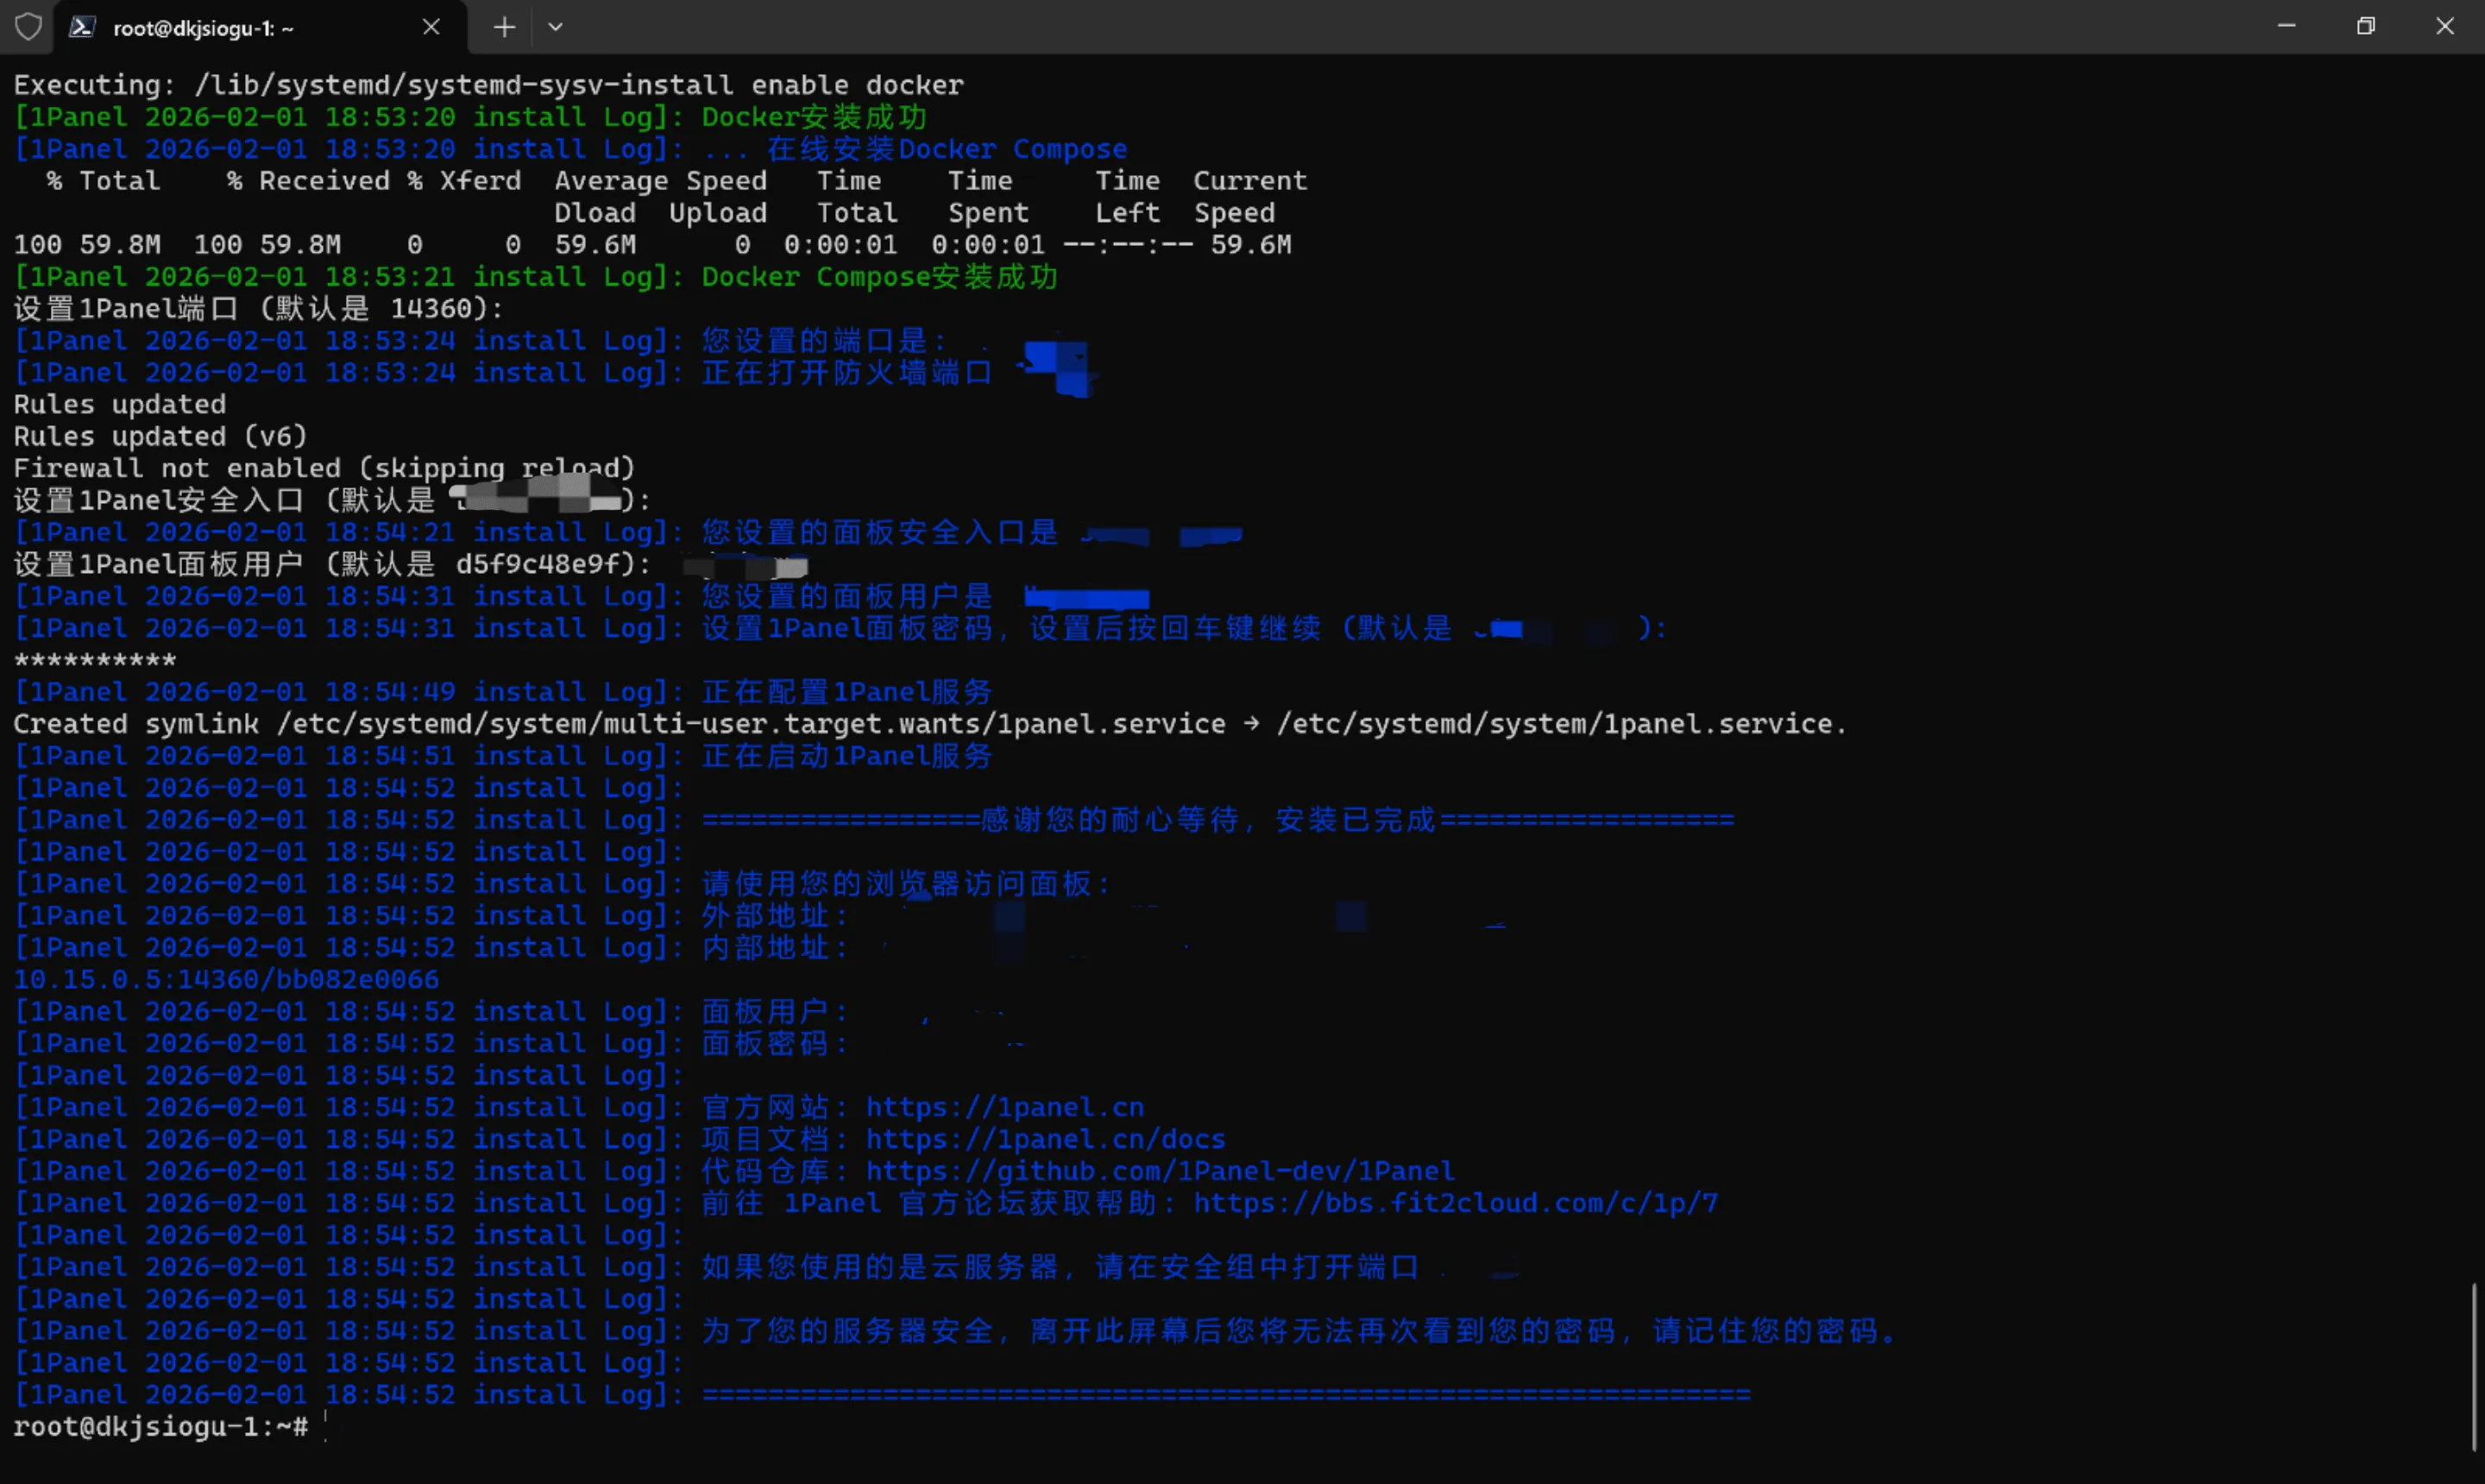Click the '正在打开防火墙端口' log line

tap(503, 373)
